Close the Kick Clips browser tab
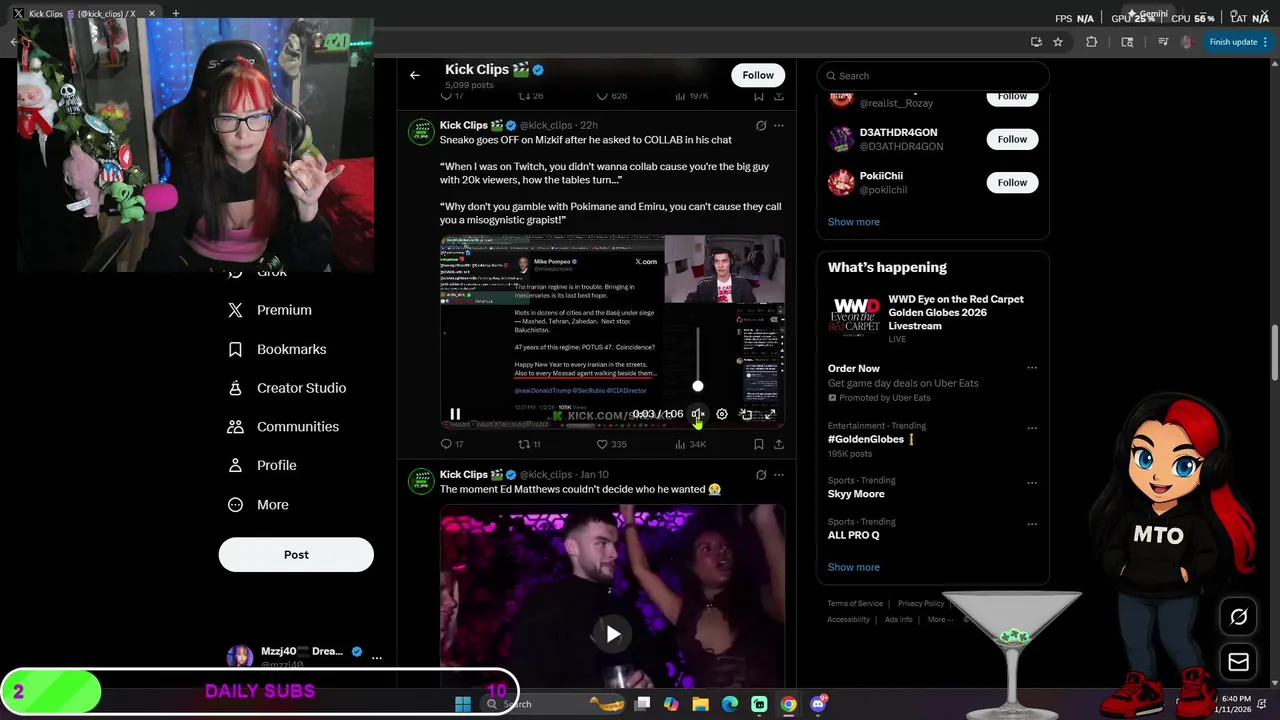This screenshot has width=1280, height=720. 152,14
